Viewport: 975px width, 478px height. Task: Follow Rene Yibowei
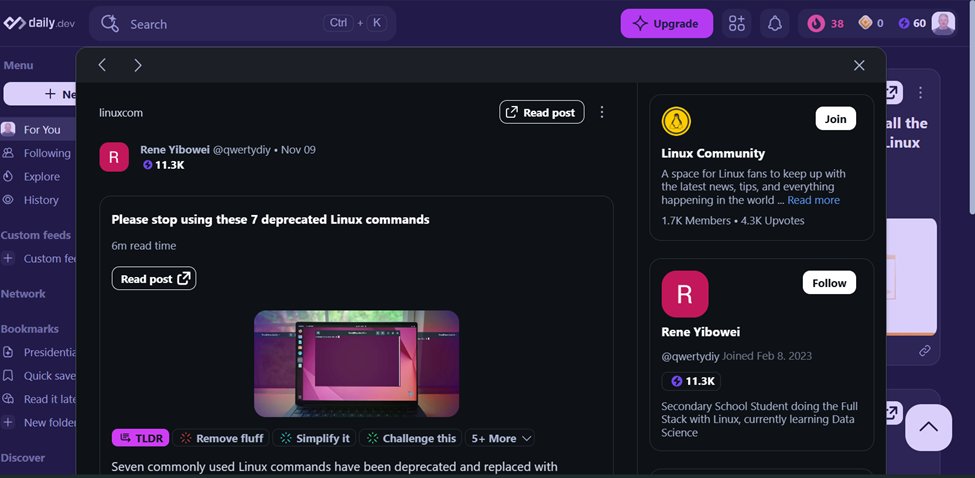coord(829,283)
